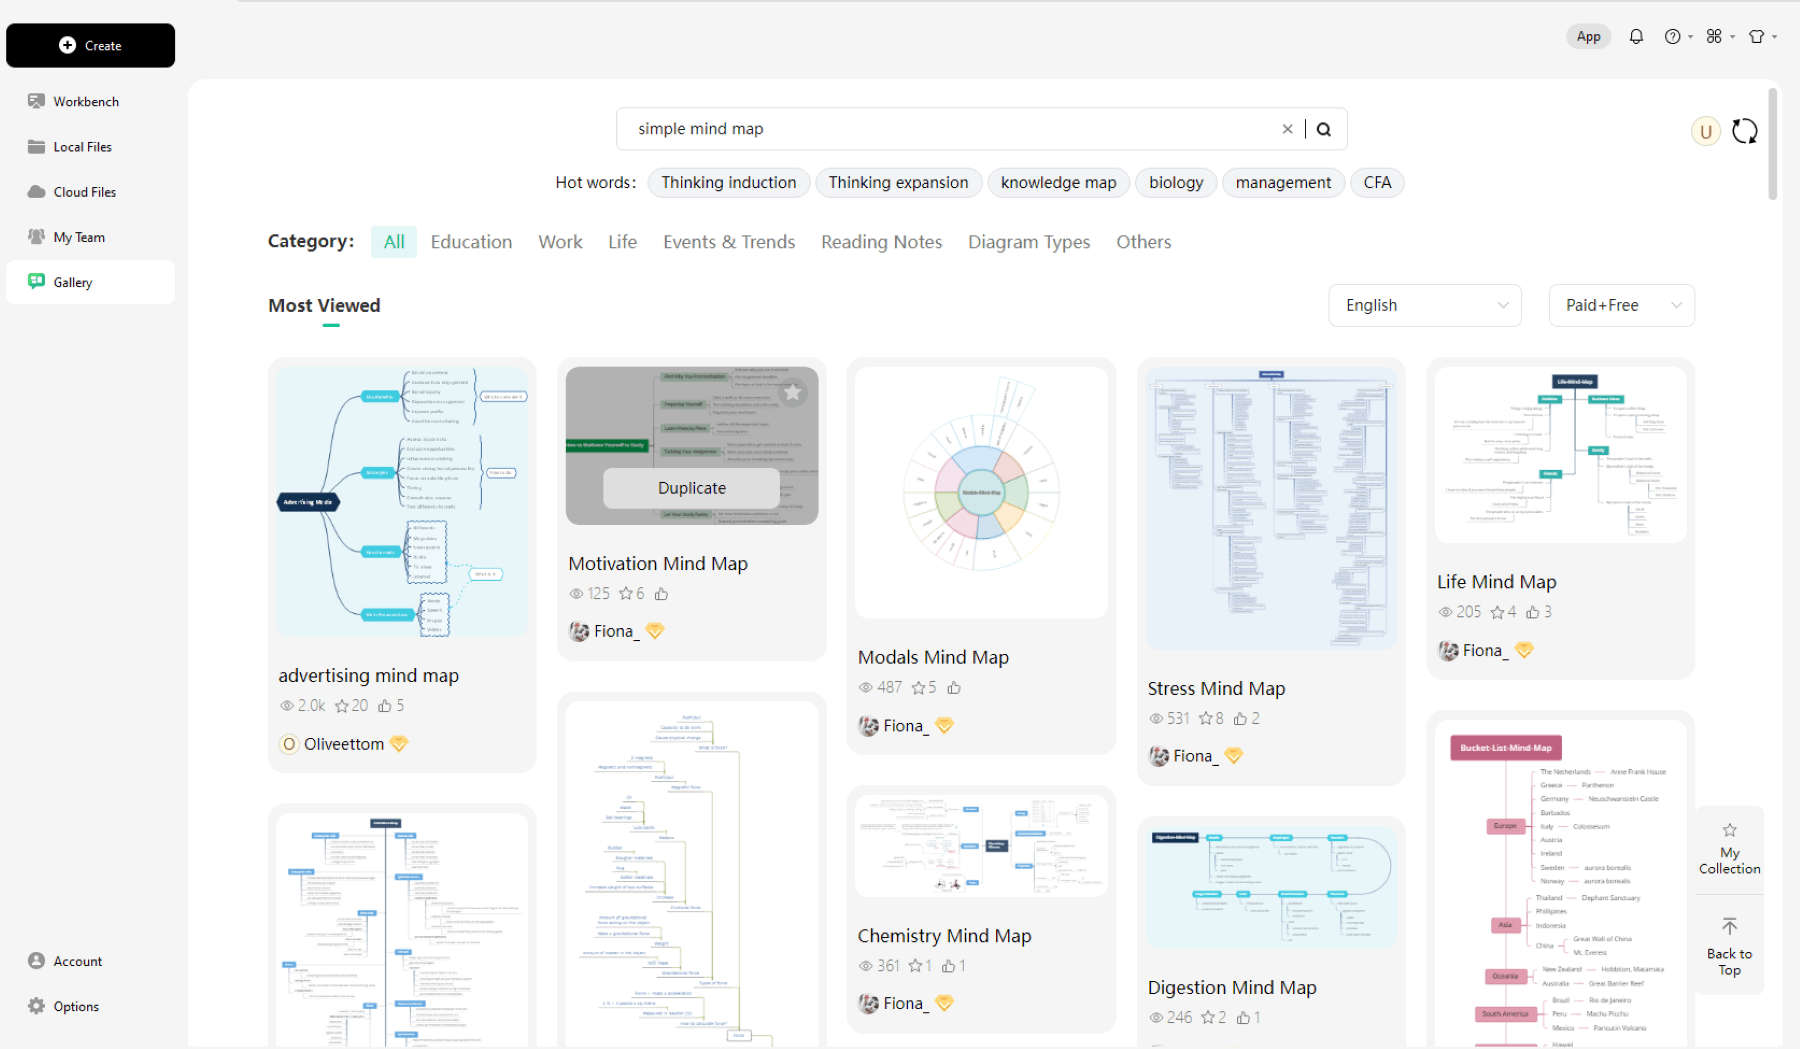Click star count on advertising mind map
This screenshot has height=1049, width=1800.
pyautogui.click(x=351, y=706)
